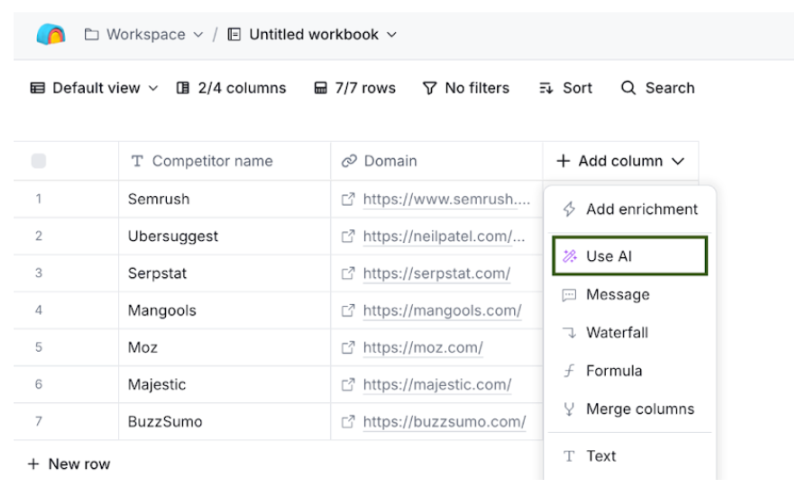Click the Competitor name column header
Screen dimensions: 794x480
pyautogui.click(x=224, y=161)
